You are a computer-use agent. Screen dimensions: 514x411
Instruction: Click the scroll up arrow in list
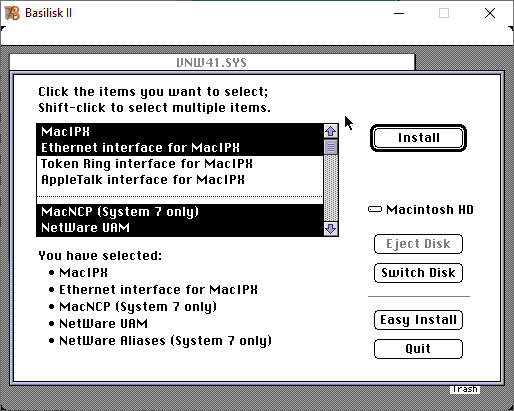click(x=331, y=131)
